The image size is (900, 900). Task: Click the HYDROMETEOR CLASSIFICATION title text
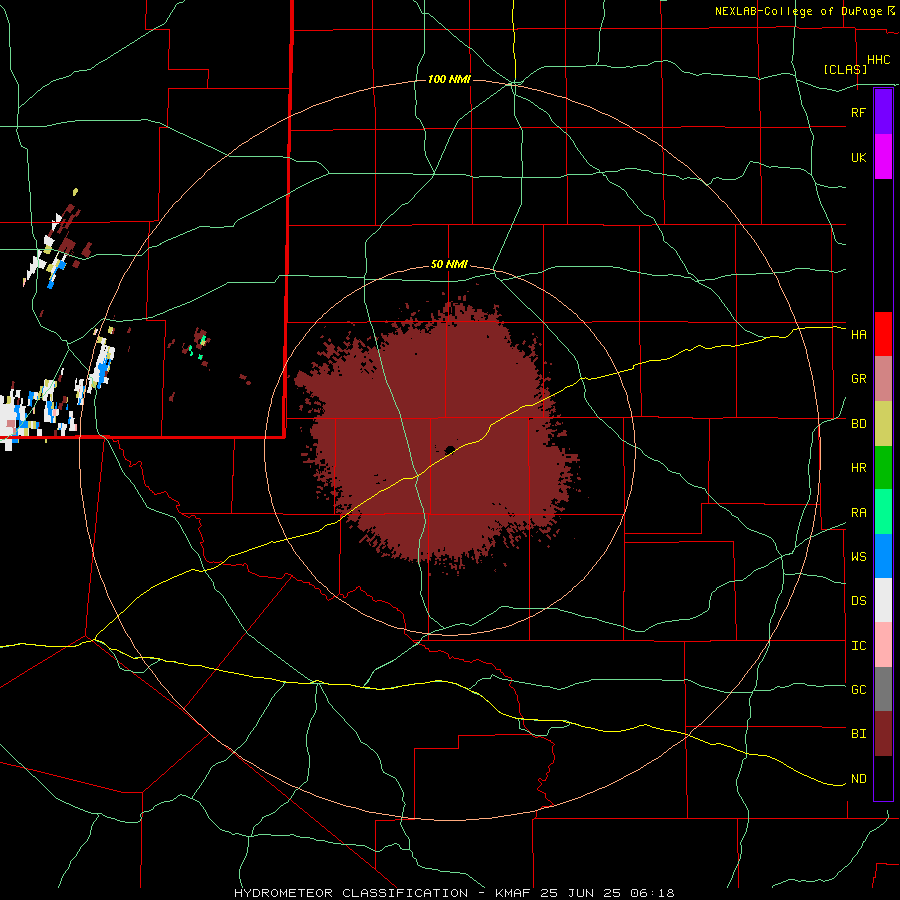[351, 893]
